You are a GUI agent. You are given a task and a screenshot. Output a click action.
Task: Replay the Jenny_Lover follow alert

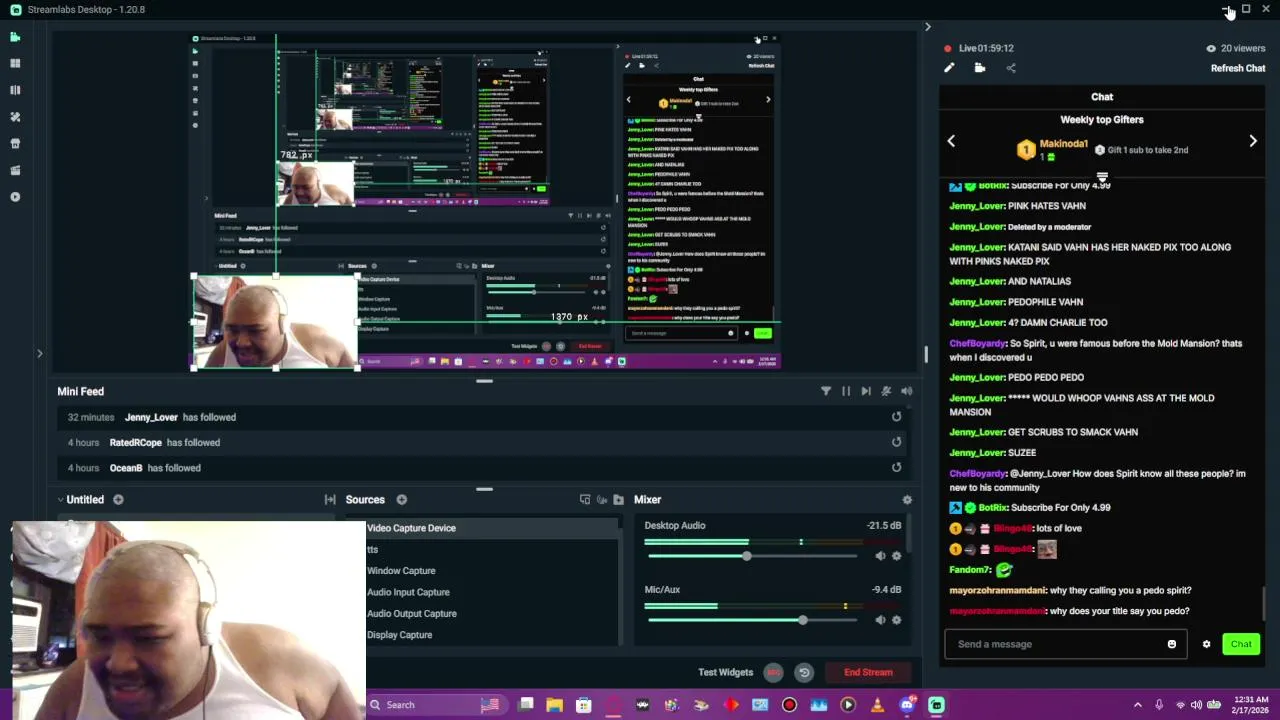coord(896,417)
